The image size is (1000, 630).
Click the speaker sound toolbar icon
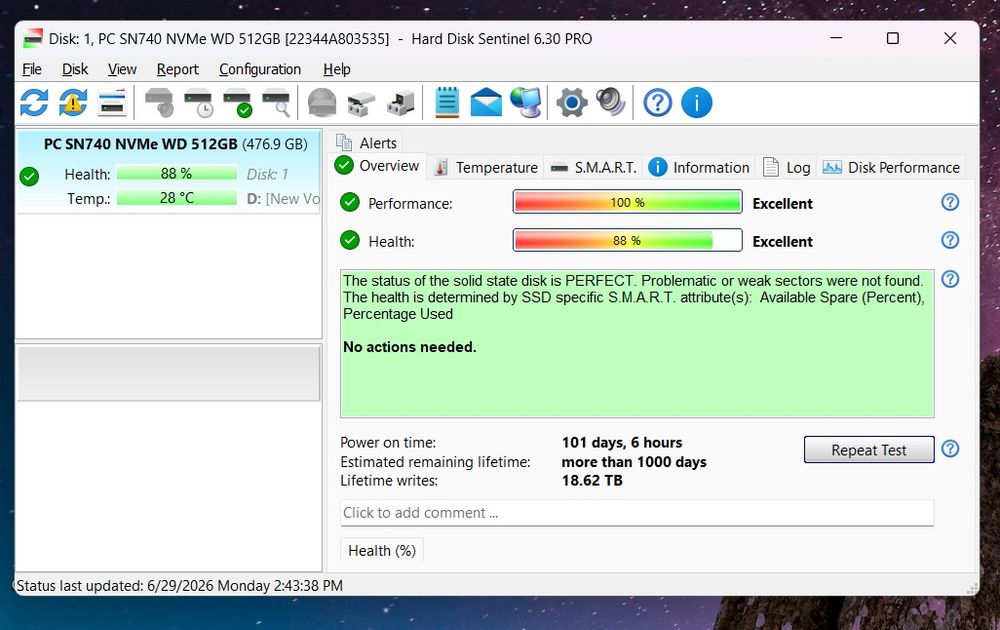click(x=610, y=102)
